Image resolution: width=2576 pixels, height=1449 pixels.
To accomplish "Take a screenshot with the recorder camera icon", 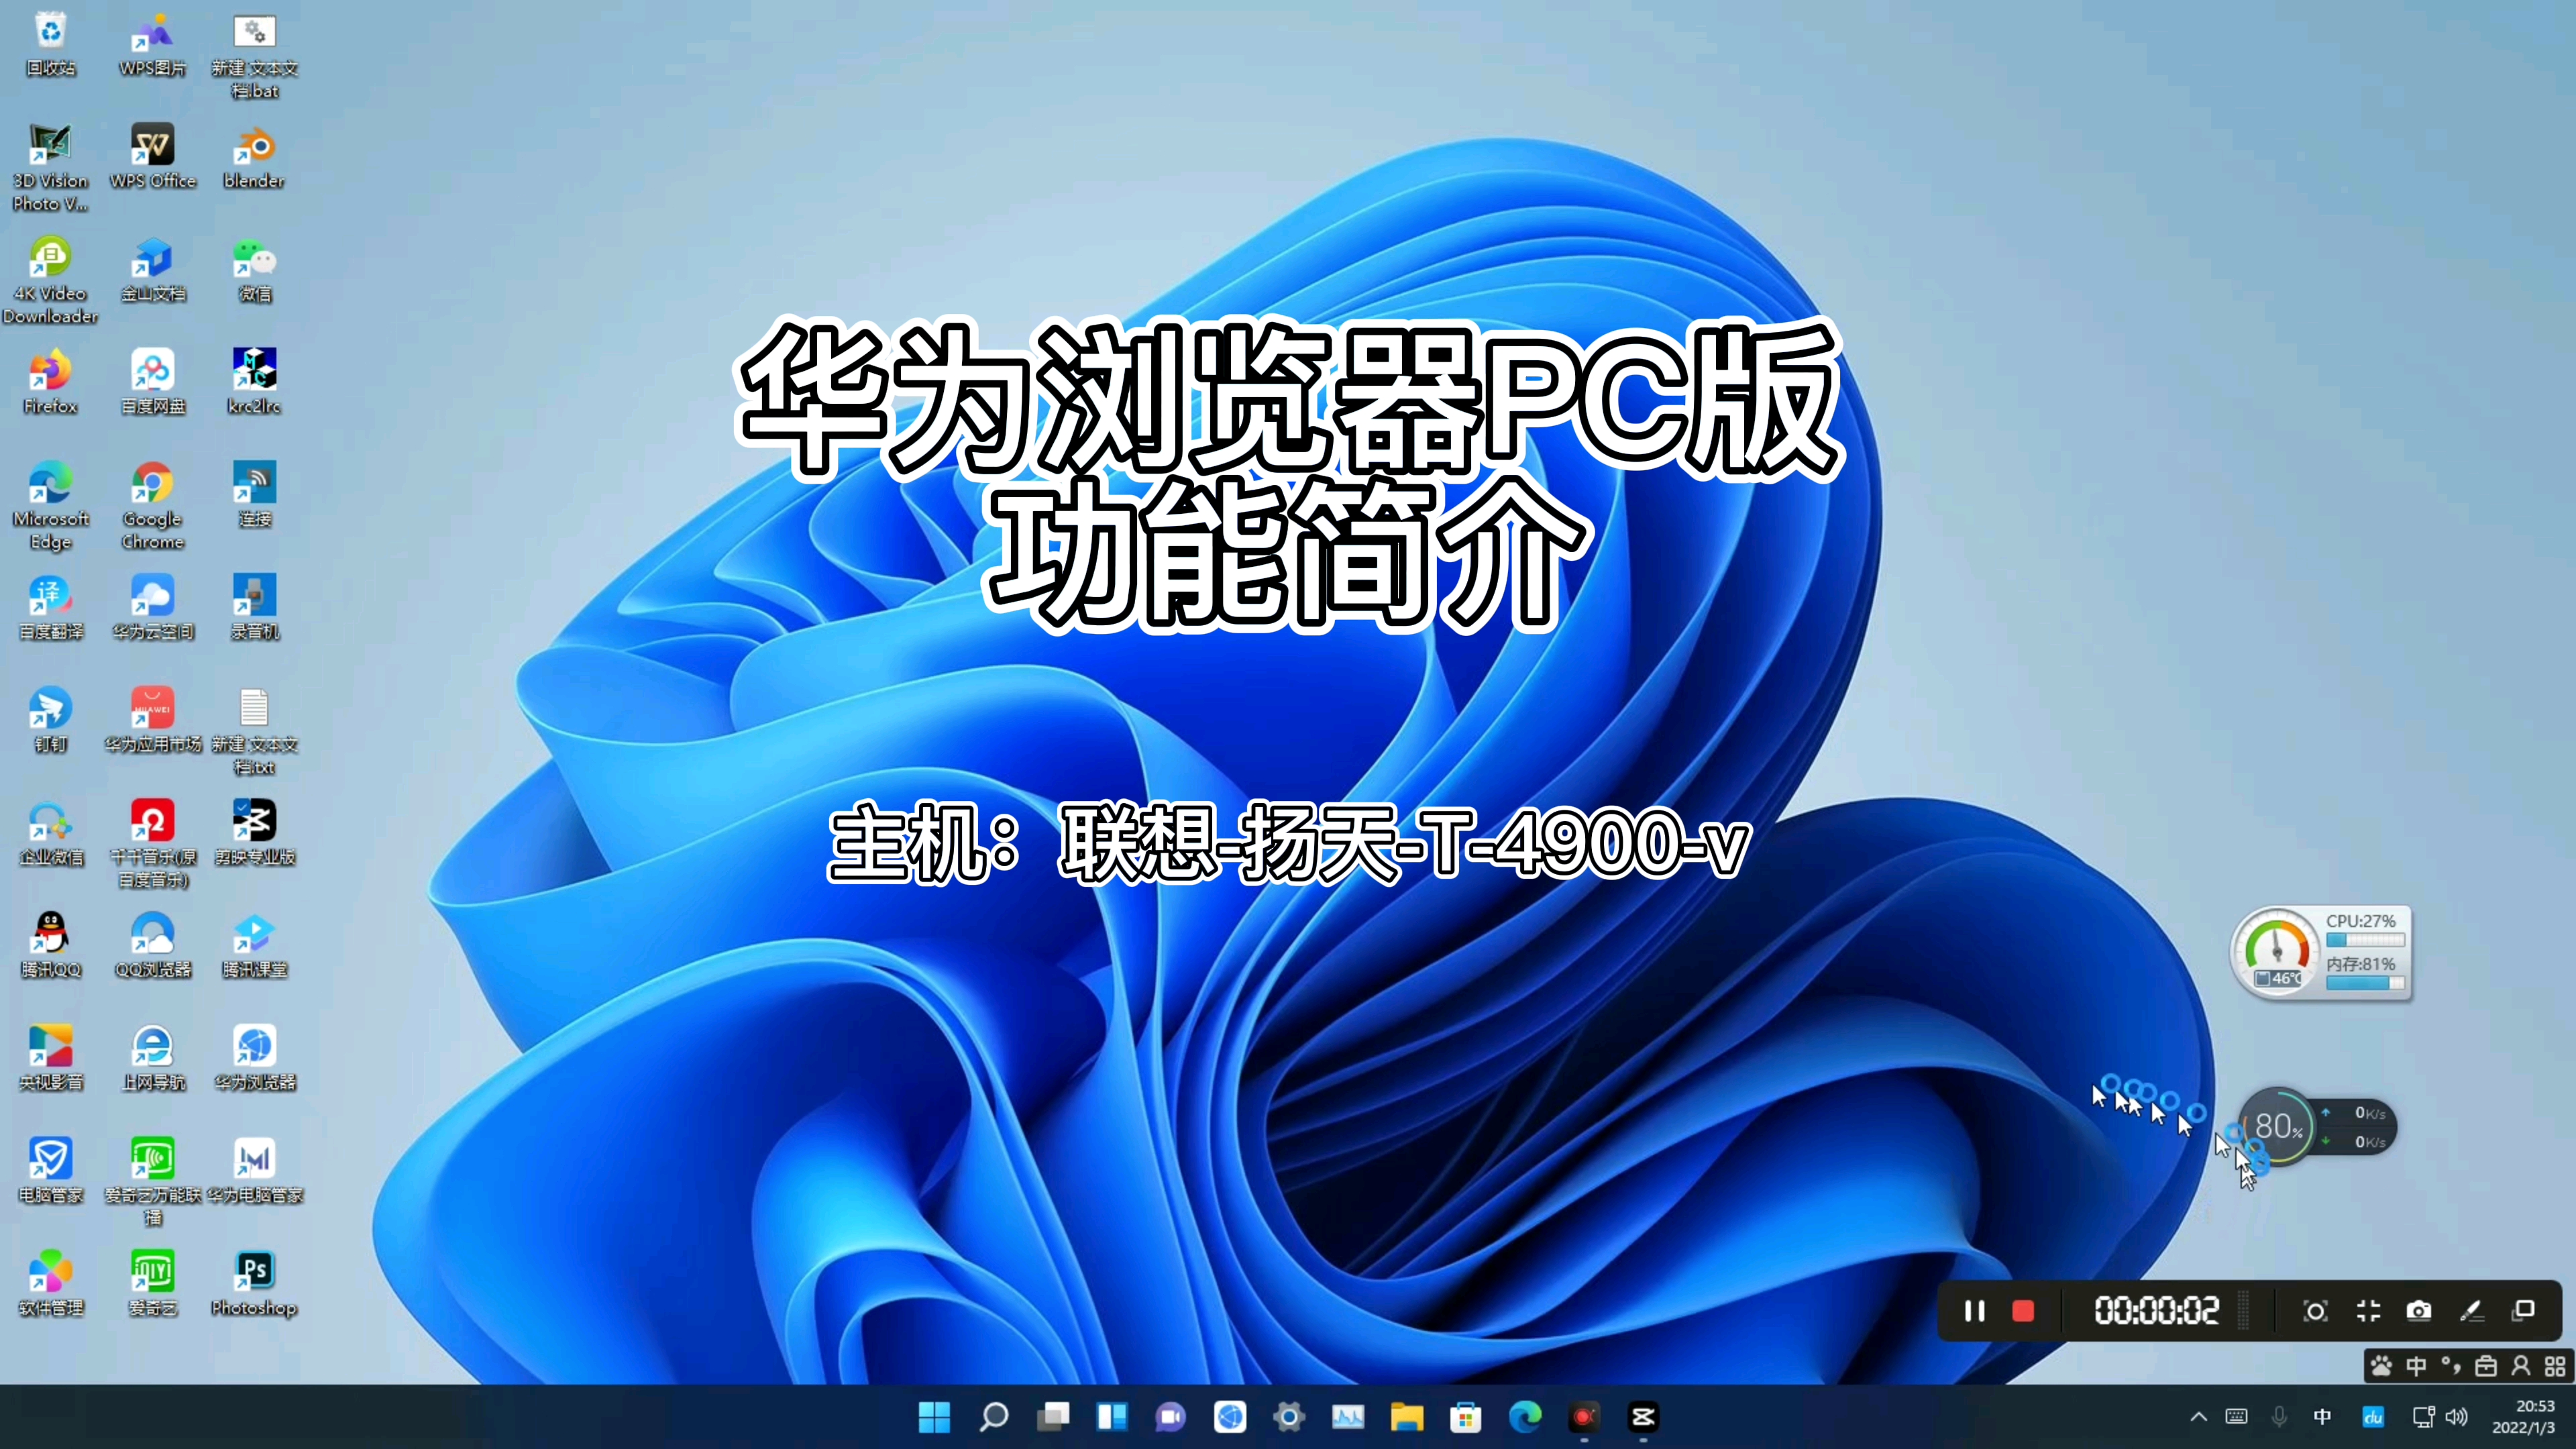I will tap(2419, 1310).
